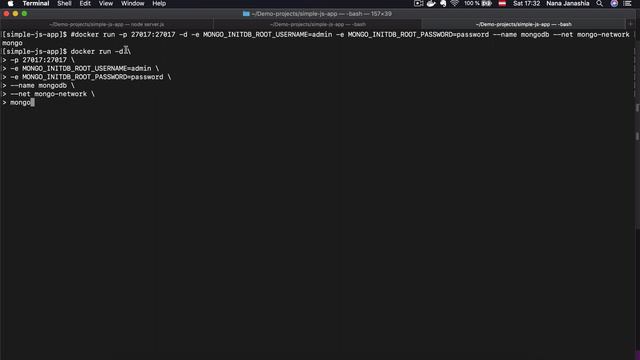Click the '--net mongo-network' line
The image size is (640, 360).
(48, 94)
